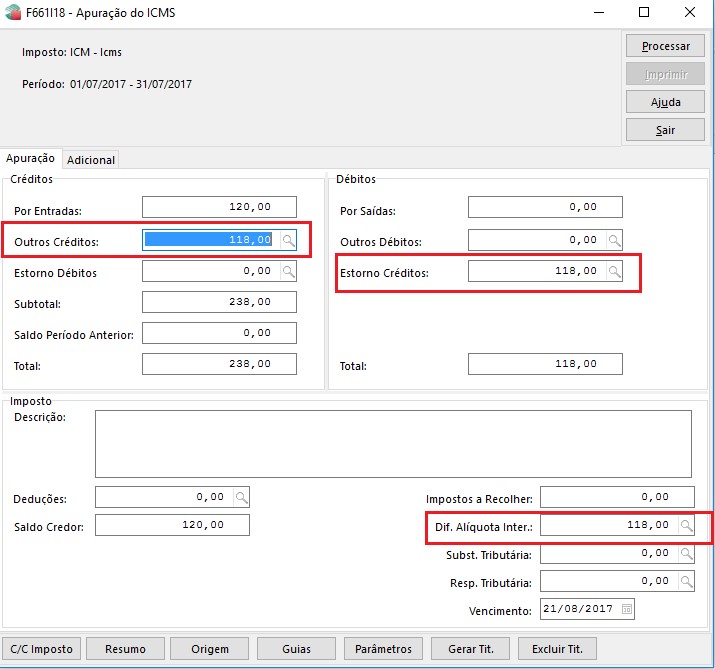Select the Apuração tab
The image size is (715, 669).
tap(30, 159)
